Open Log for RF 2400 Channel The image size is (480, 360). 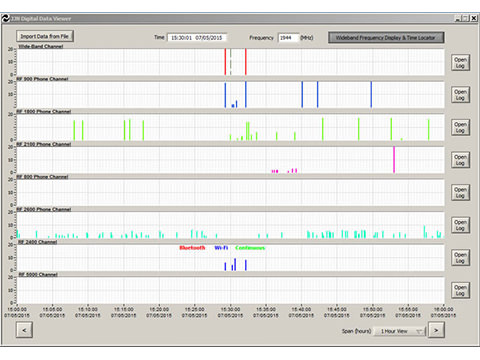(460, 257)
